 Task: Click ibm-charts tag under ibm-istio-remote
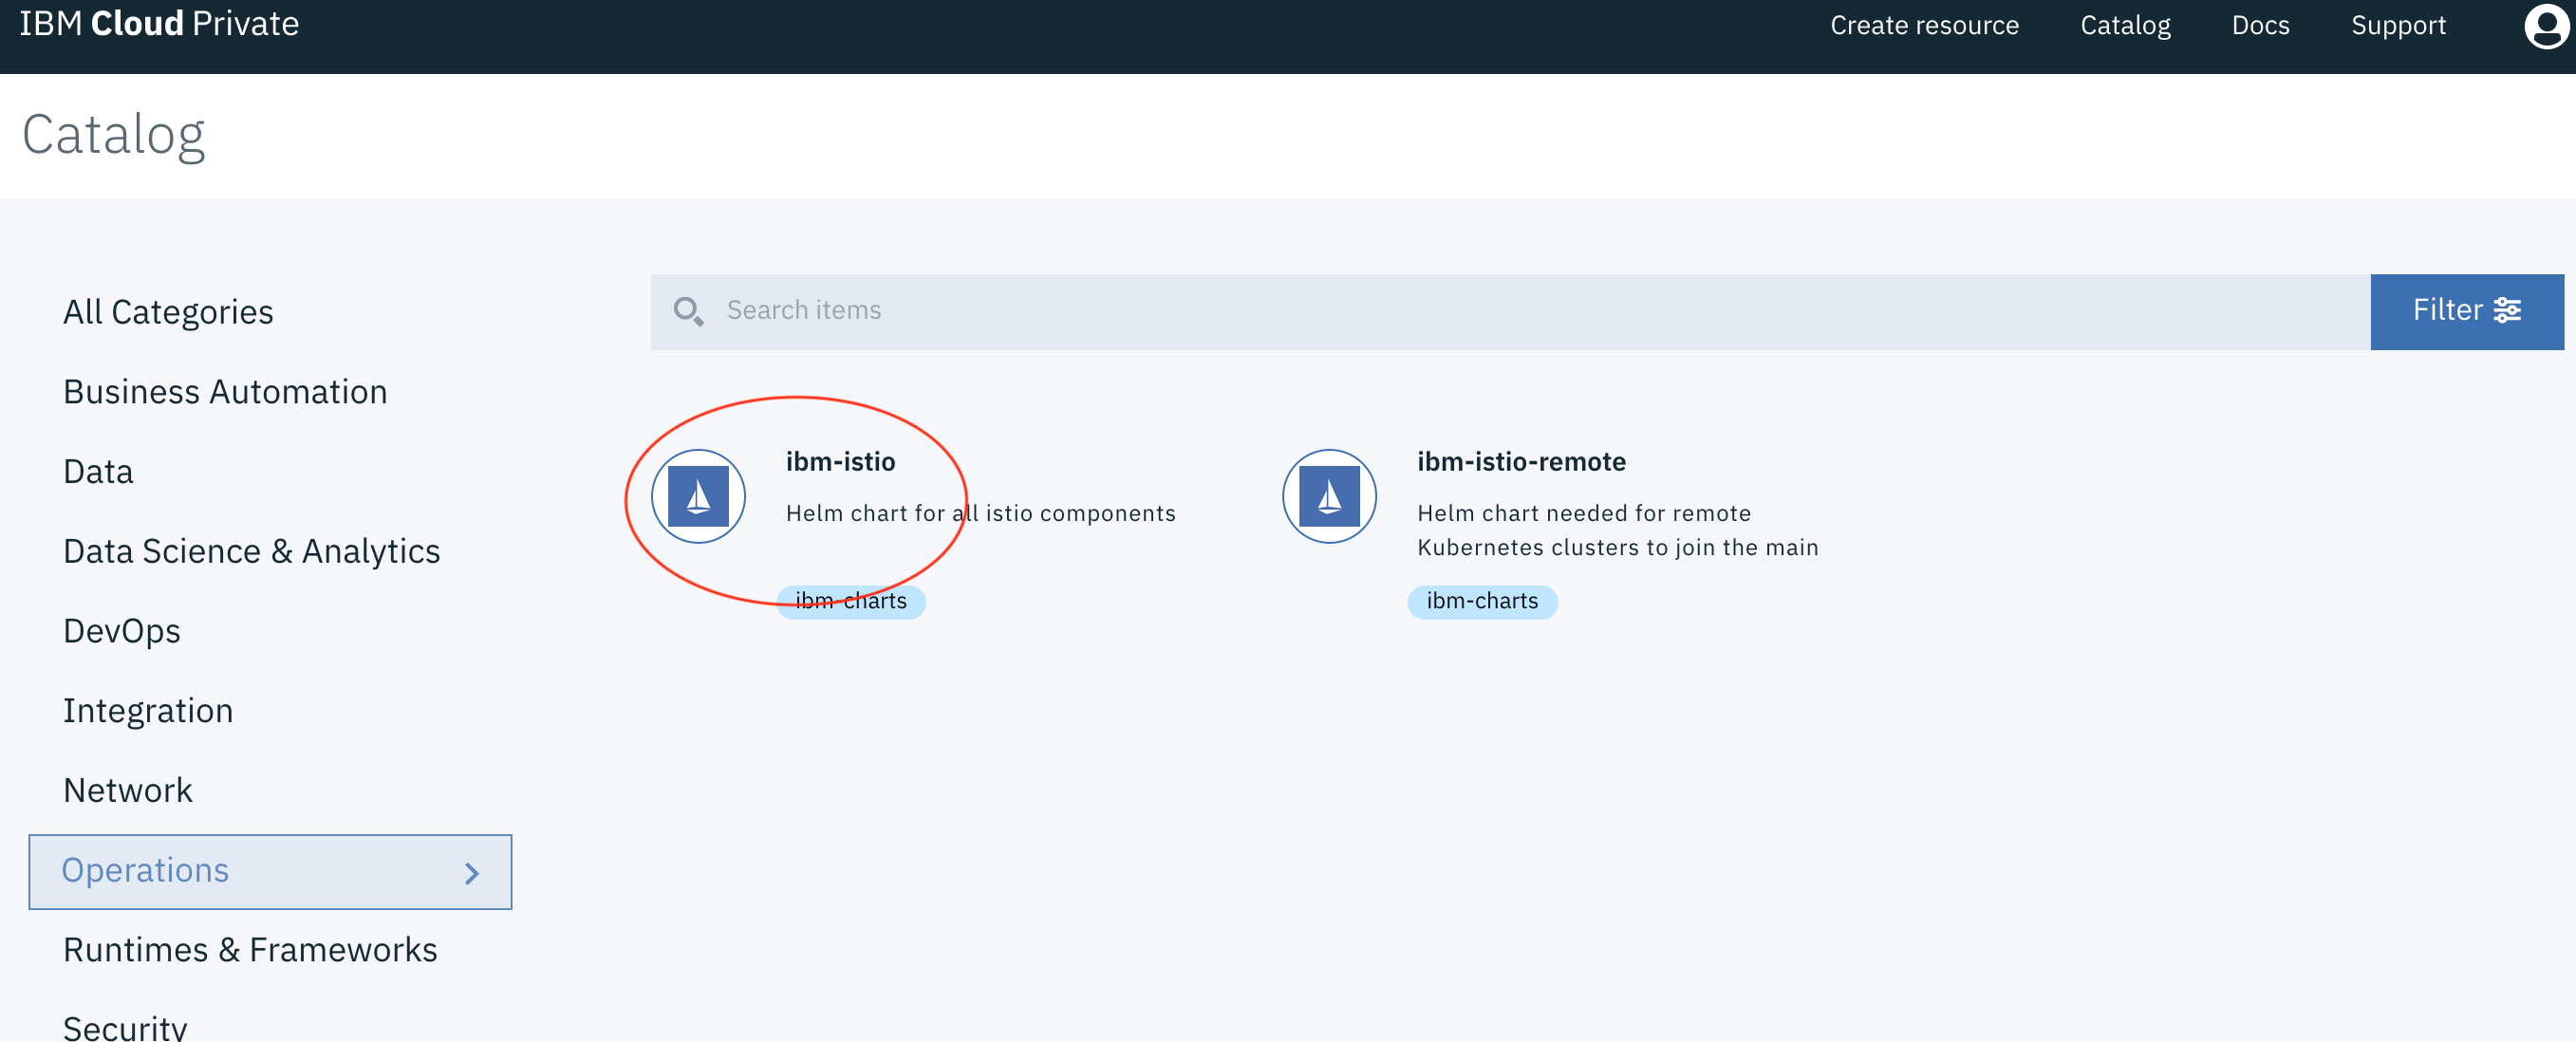click(x=1482, y=601)
